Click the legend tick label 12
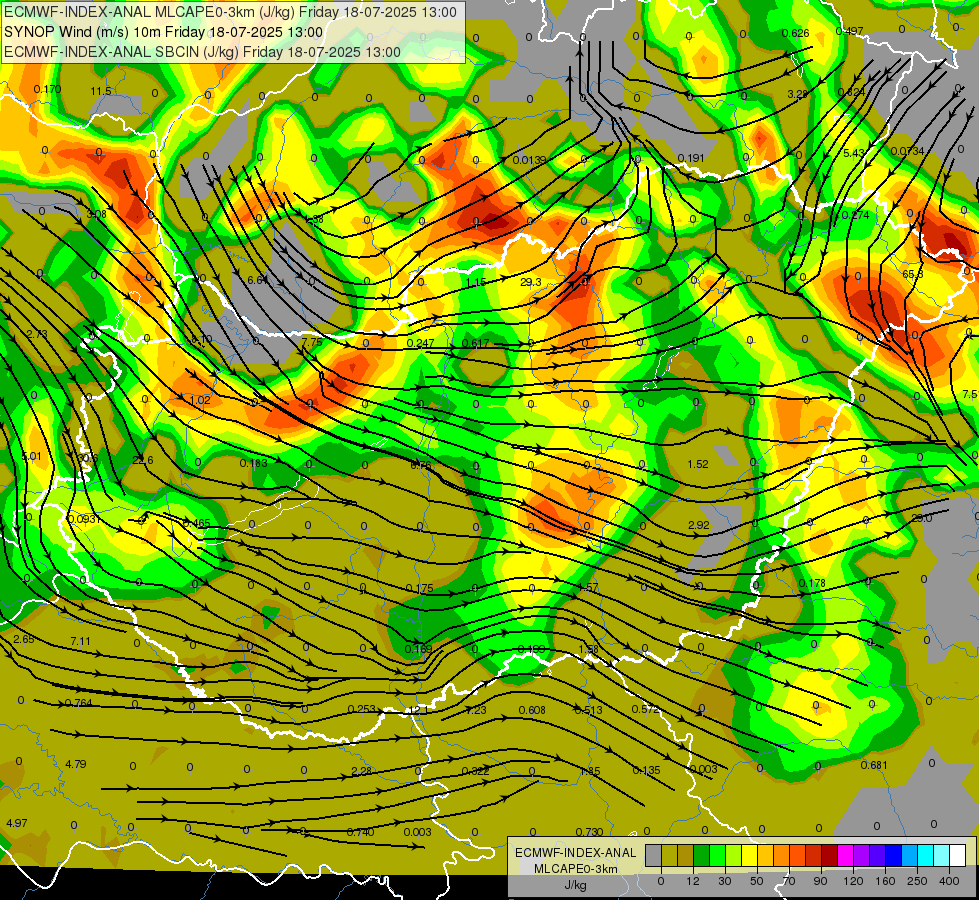The image size is (979, 900). coord(693,881)
